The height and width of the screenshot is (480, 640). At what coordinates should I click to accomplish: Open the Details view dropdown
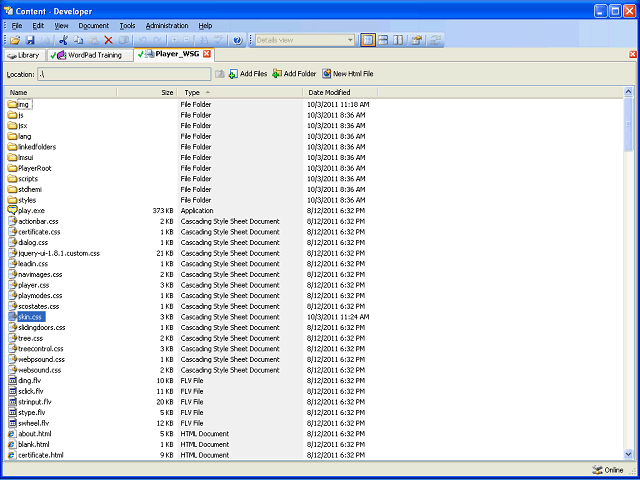350,40
